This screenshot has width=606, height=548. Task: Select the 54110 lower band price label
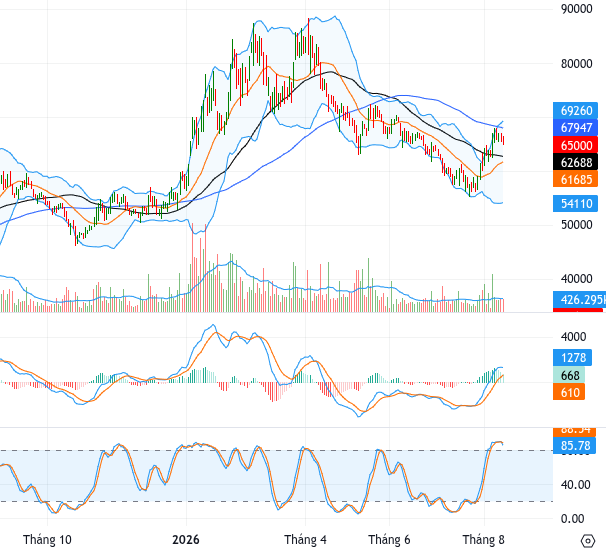tap(575, 203)
